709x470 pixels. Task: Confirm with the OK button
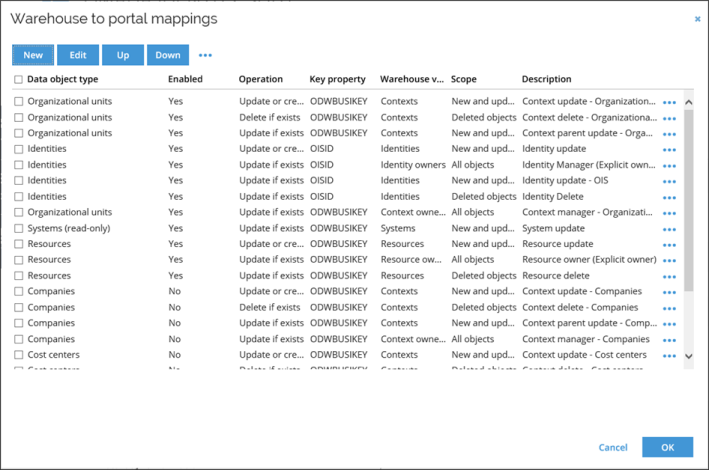point(667,447)
